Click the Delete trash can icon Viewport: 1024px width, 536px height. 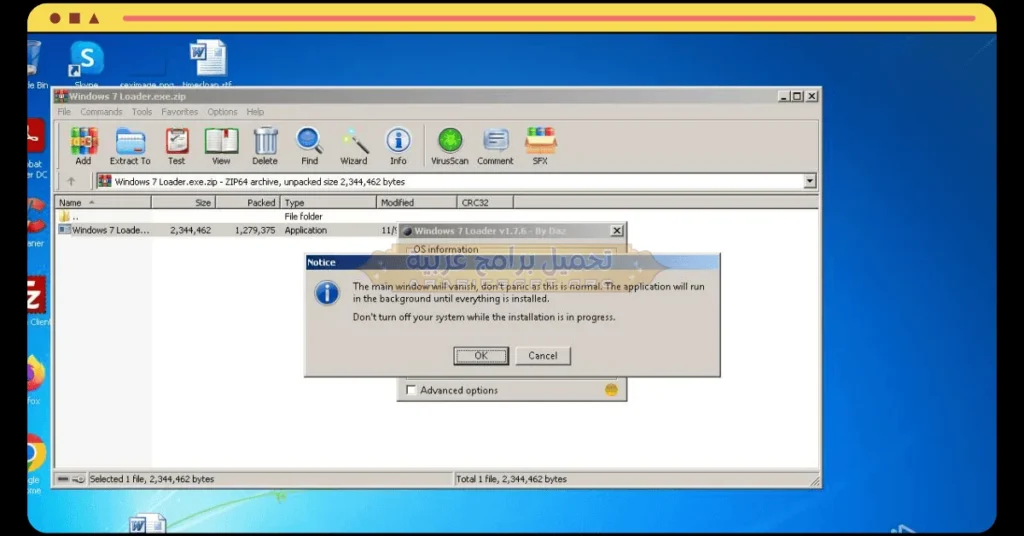[x=265, y=145]
